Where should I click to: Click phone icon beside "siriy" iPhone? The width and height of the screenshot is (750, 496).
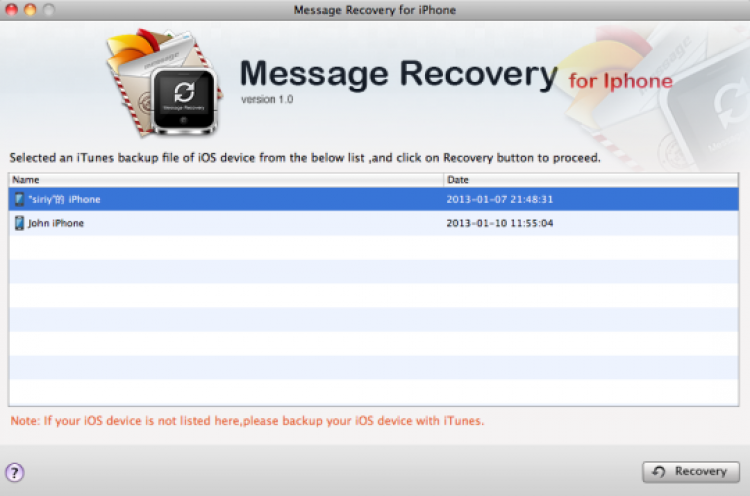[19, 199]
